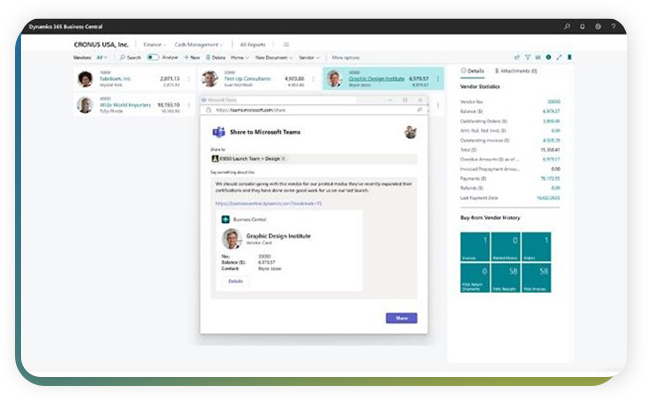Viewport: 648px width, 401px height.
Task: Select the Details tab in the factbox
Action: pyautogui.click(x=473, y=71)
